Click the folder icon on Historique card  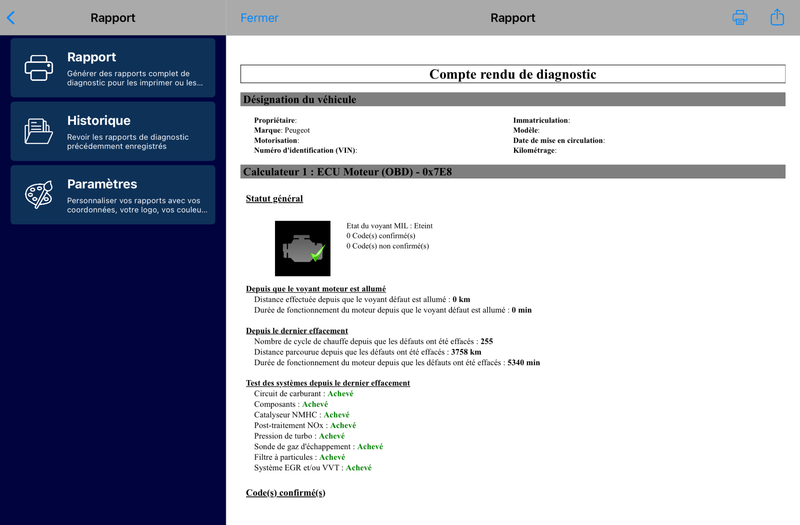click(x=38, y=131)
